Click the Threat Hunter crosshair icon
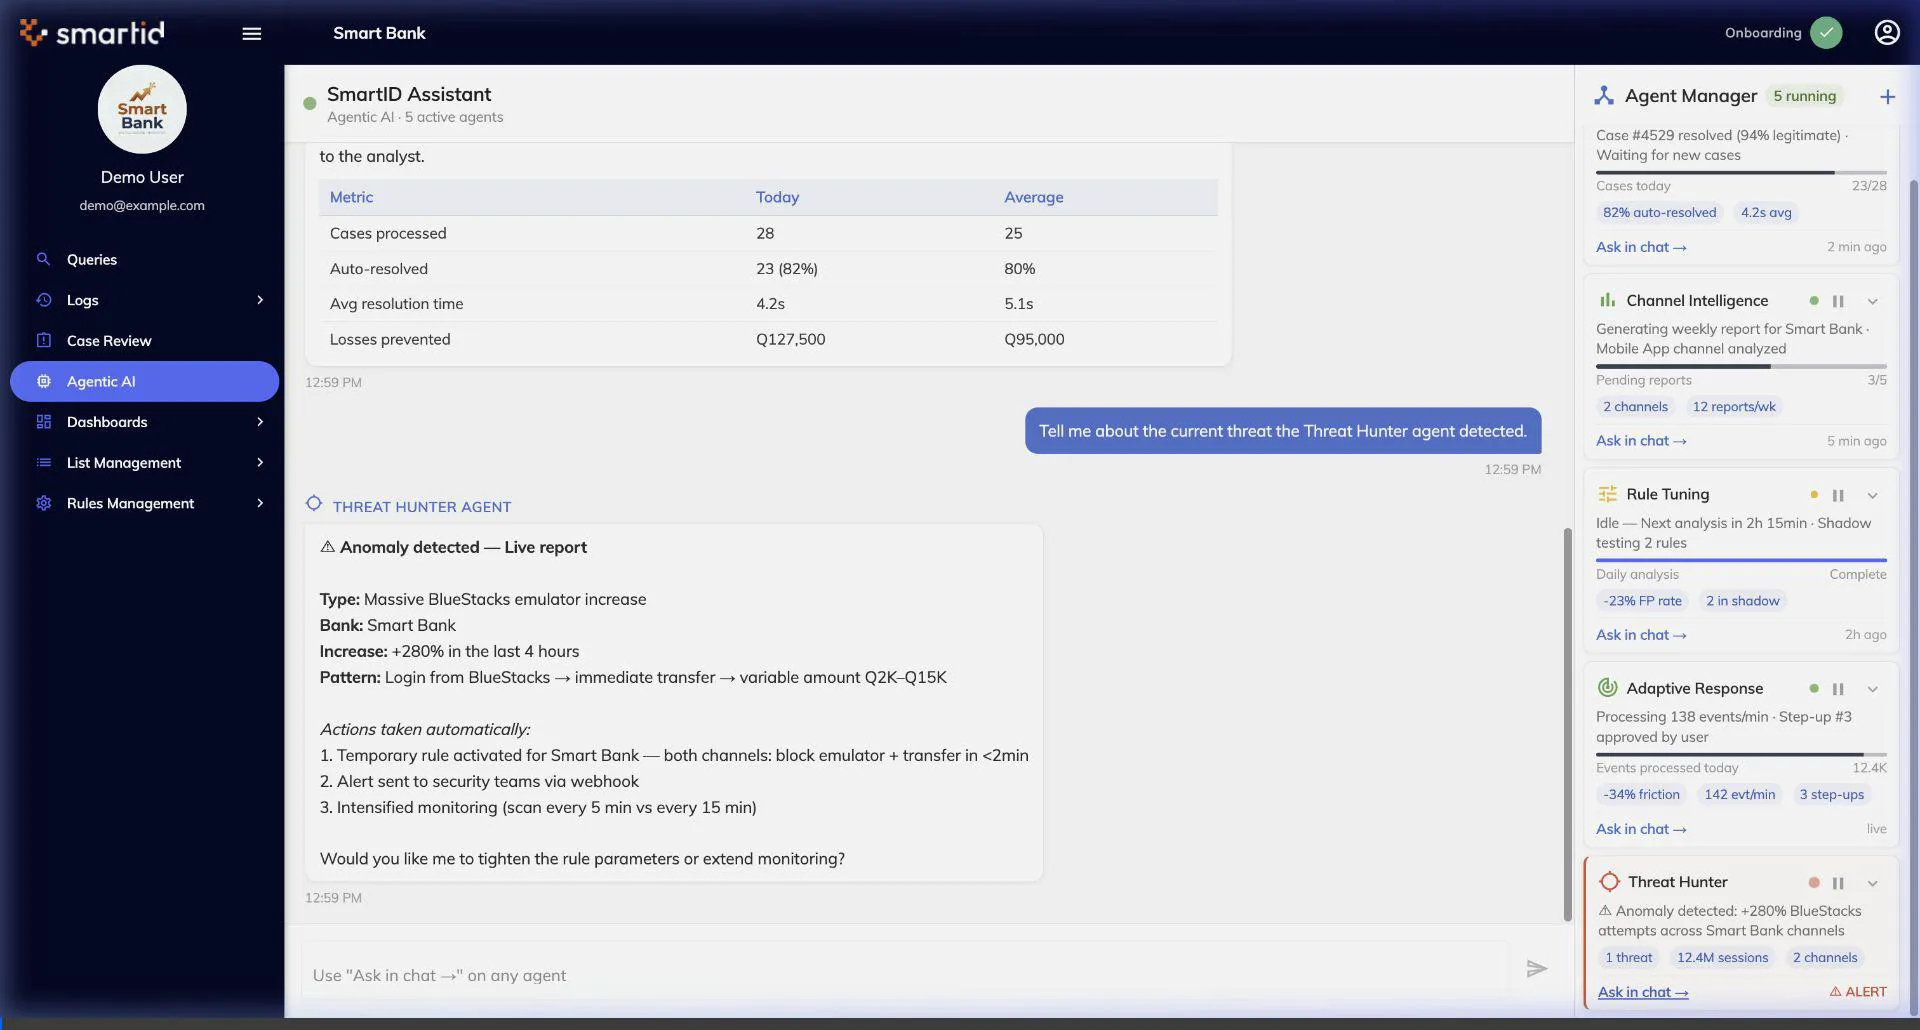 point(1609,882)
